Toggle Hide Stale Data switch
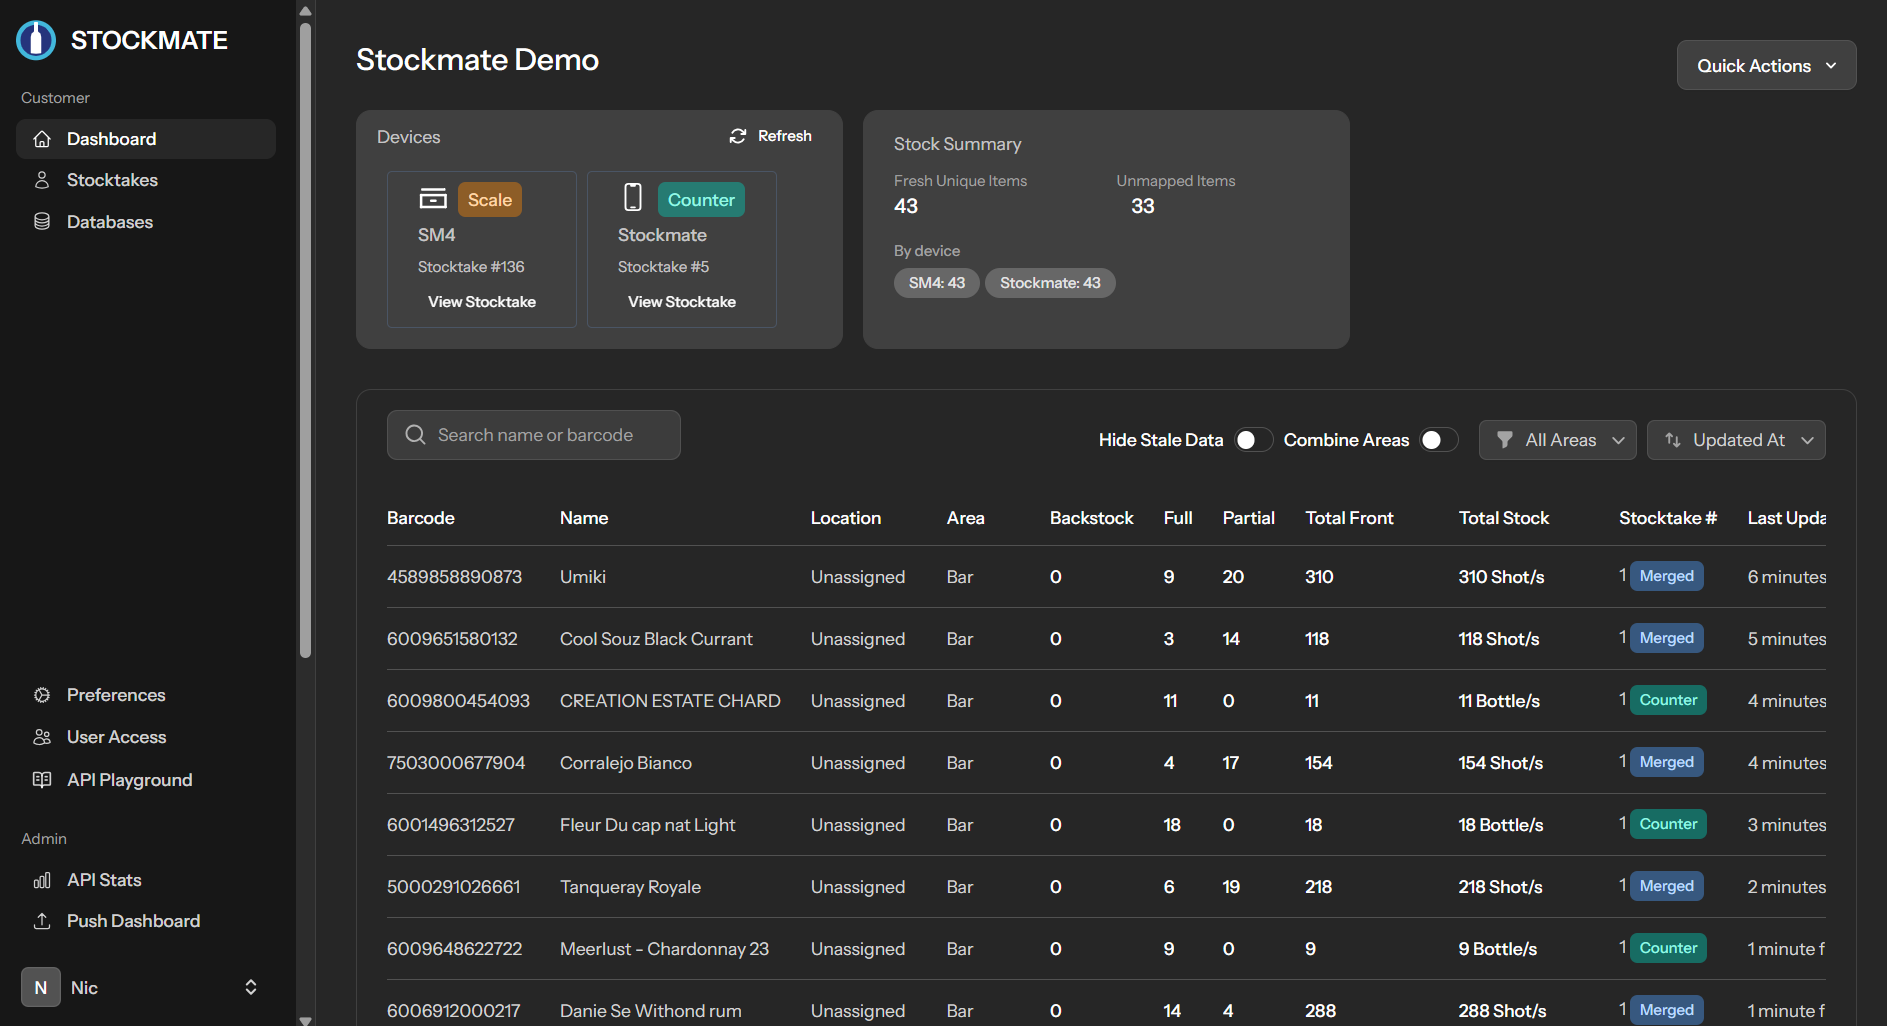The image size is (1887, 1026). (x=1253, y=440)
